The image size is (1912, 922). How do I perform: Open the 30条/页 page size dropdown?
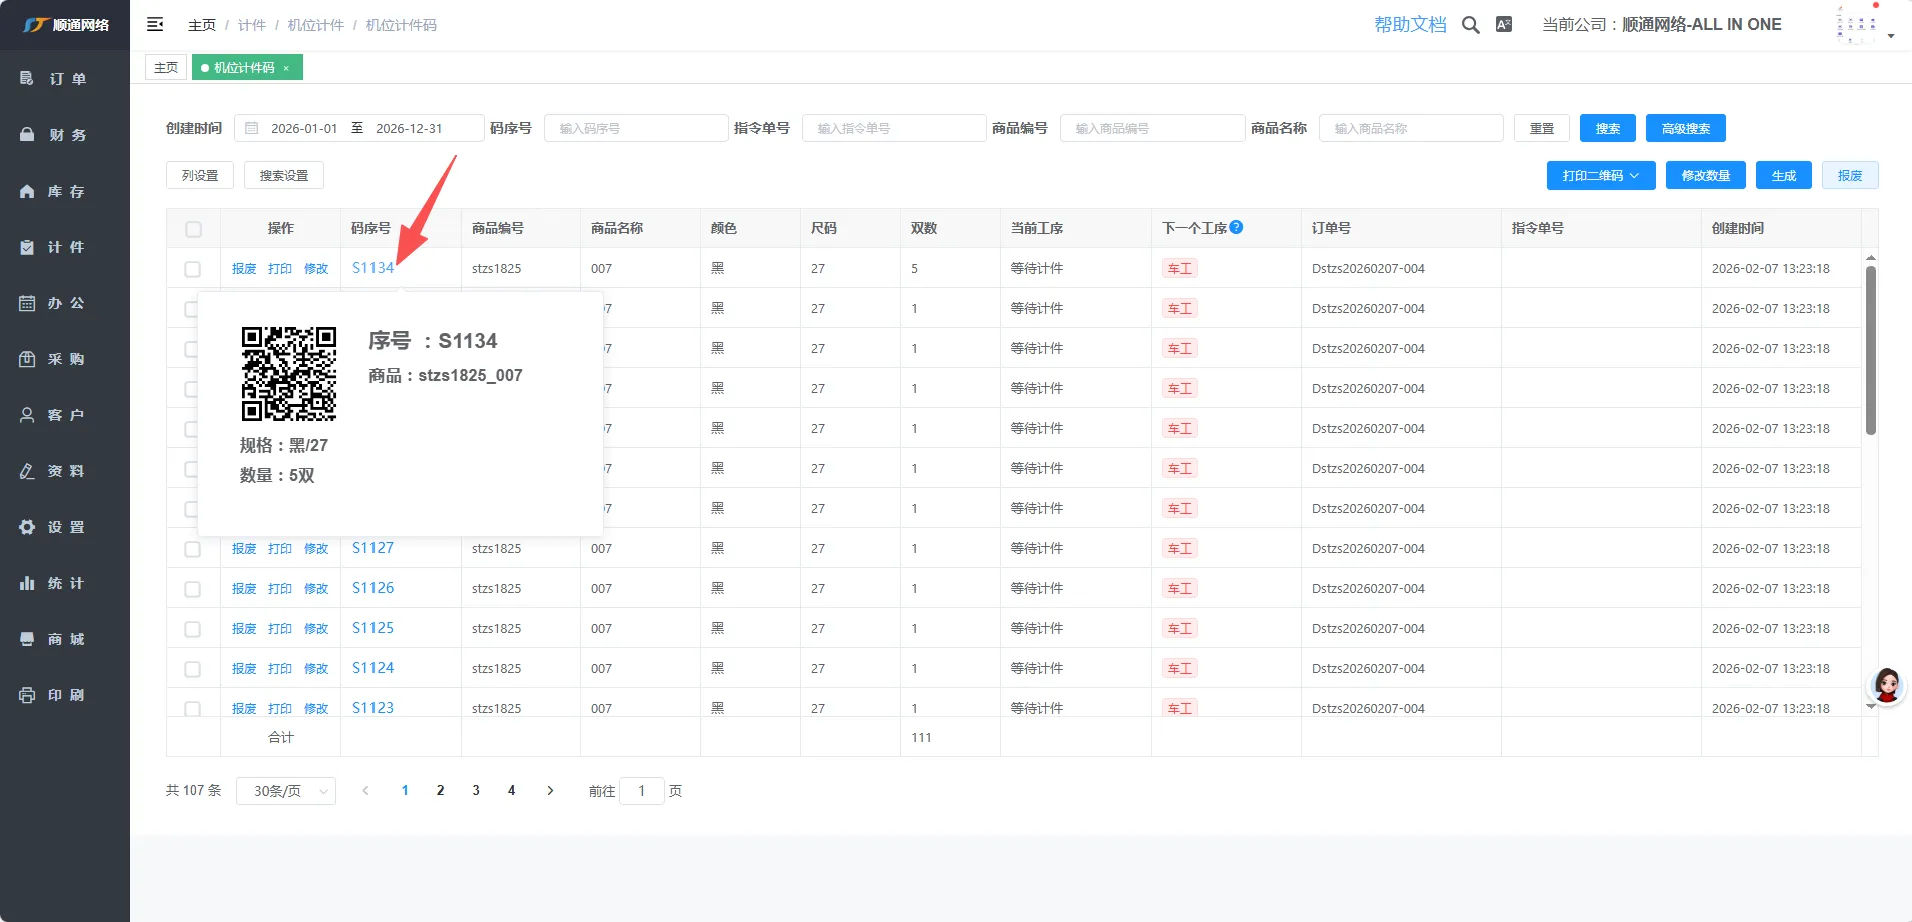[x=286, y=791]
